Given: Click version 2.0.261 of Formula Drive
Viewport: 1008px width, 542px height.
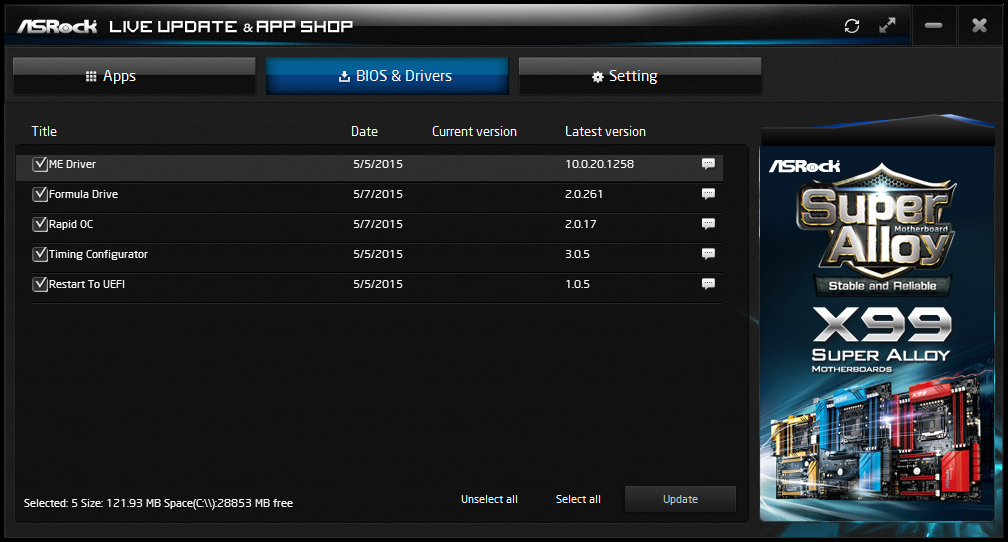Looking at the screenshot, I should (x=584, y=194).
